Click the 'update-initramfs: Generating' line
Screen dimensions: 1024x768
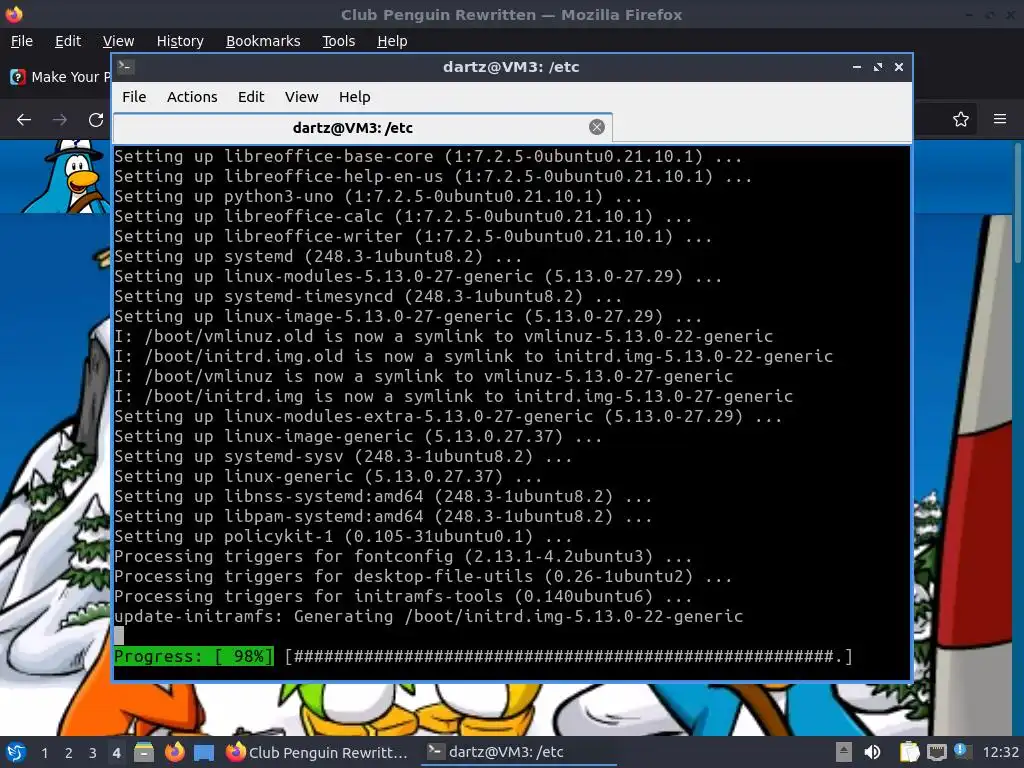(x=429, y=616)
